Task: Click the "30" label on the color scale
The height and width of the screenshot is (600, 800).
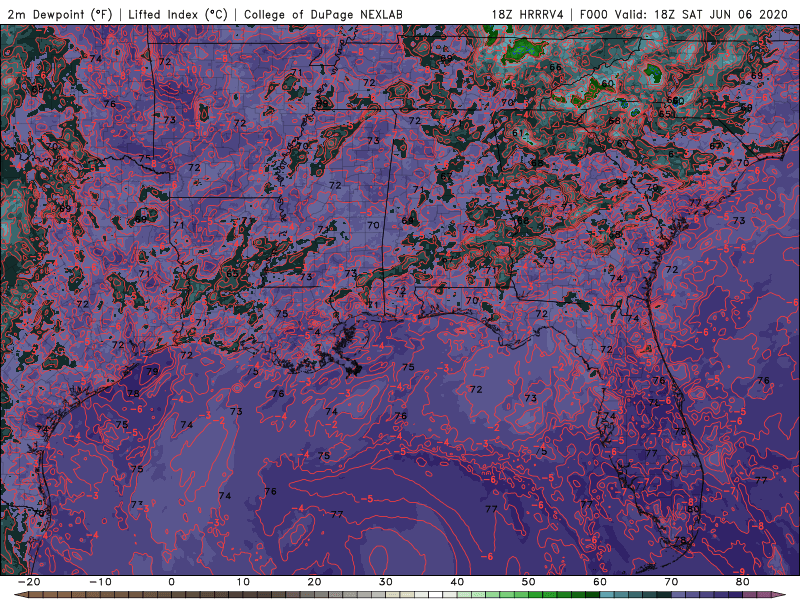Action: 386,582
